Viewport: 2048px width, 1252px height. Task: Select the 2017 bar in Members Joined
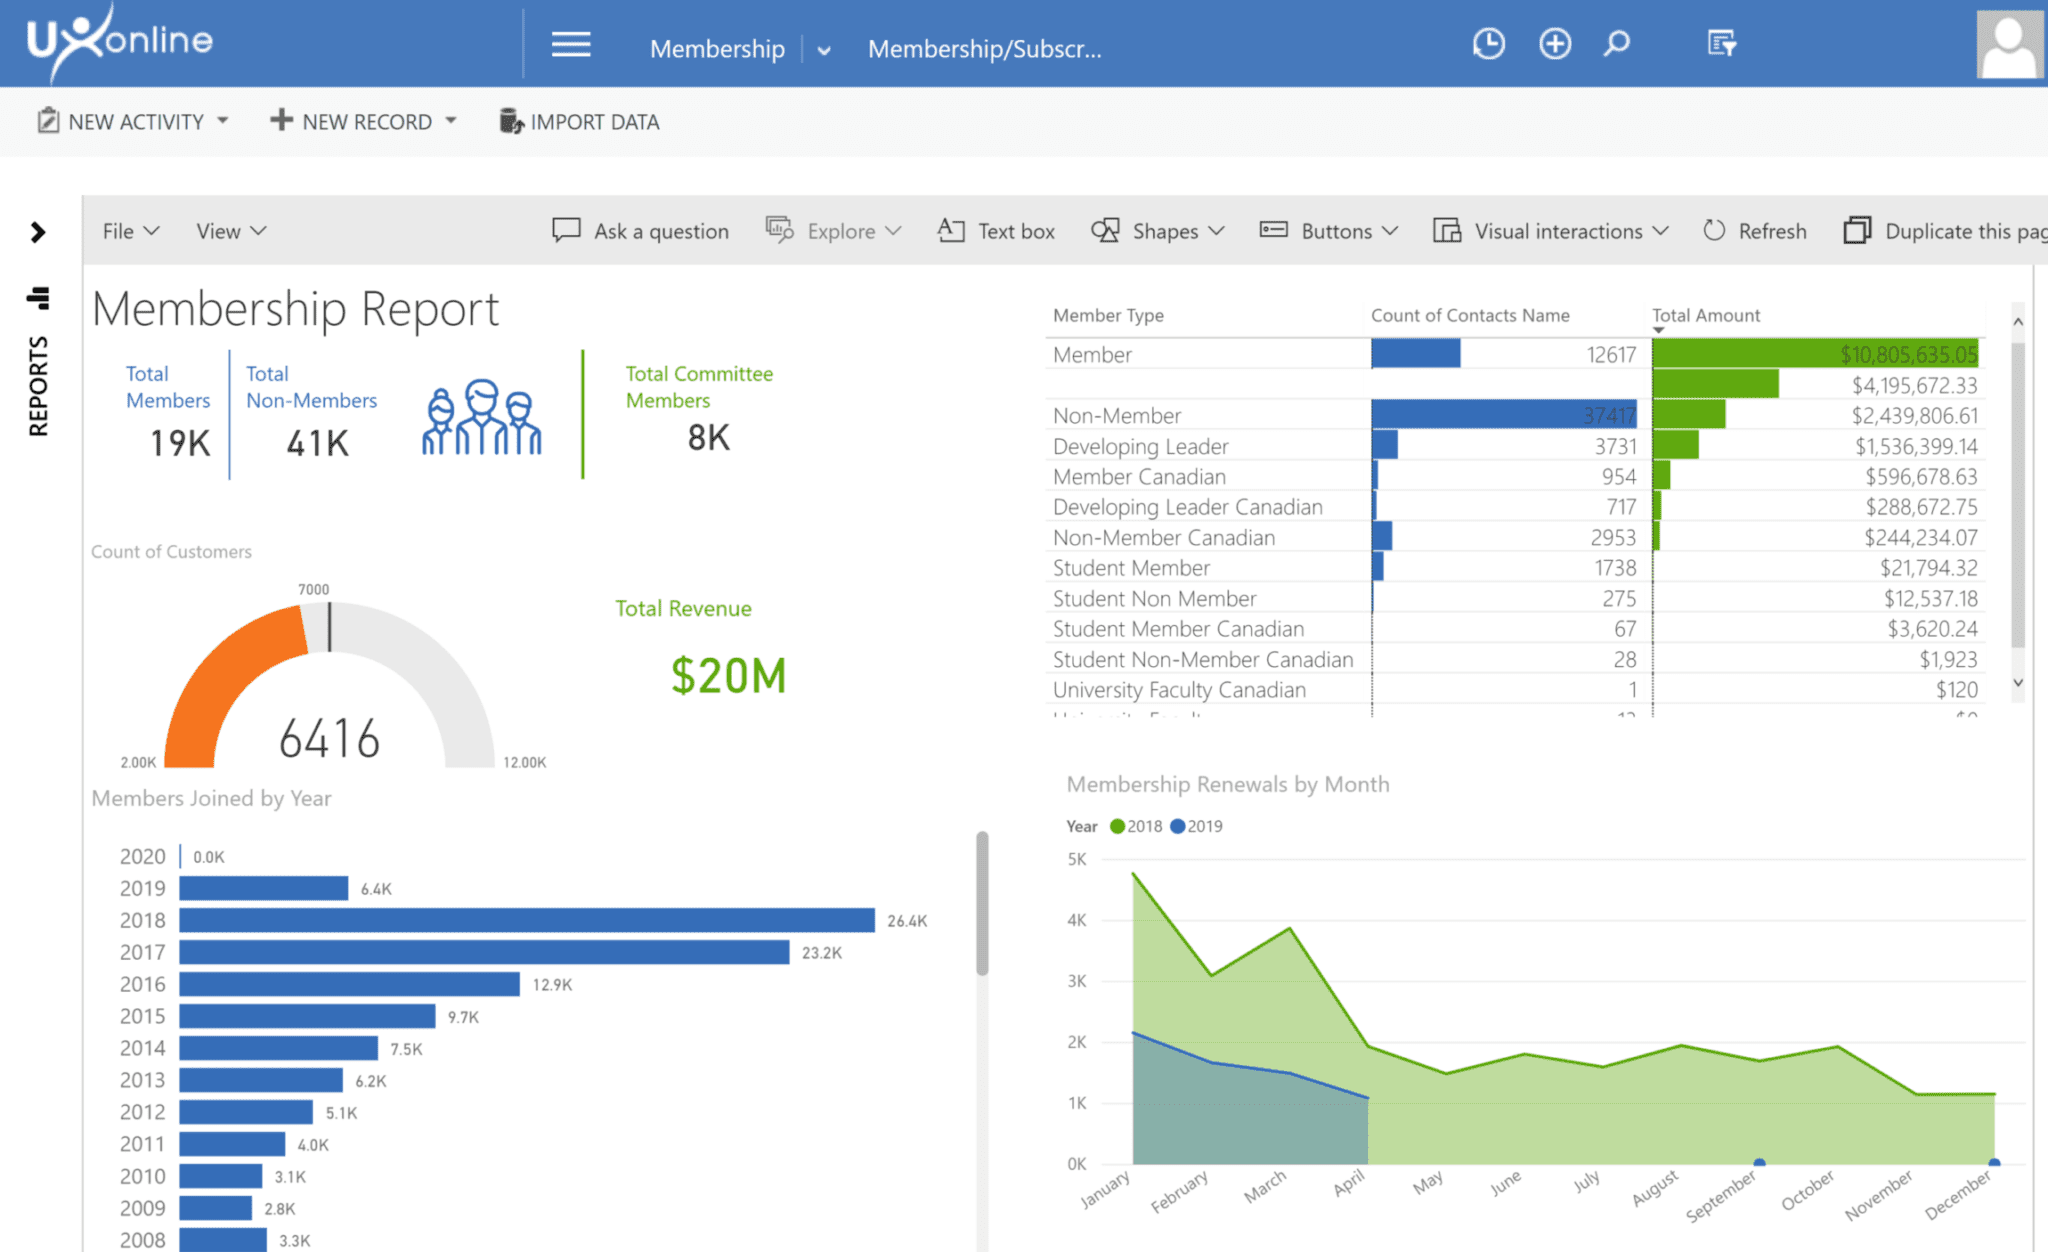click(x=485, y=952)
